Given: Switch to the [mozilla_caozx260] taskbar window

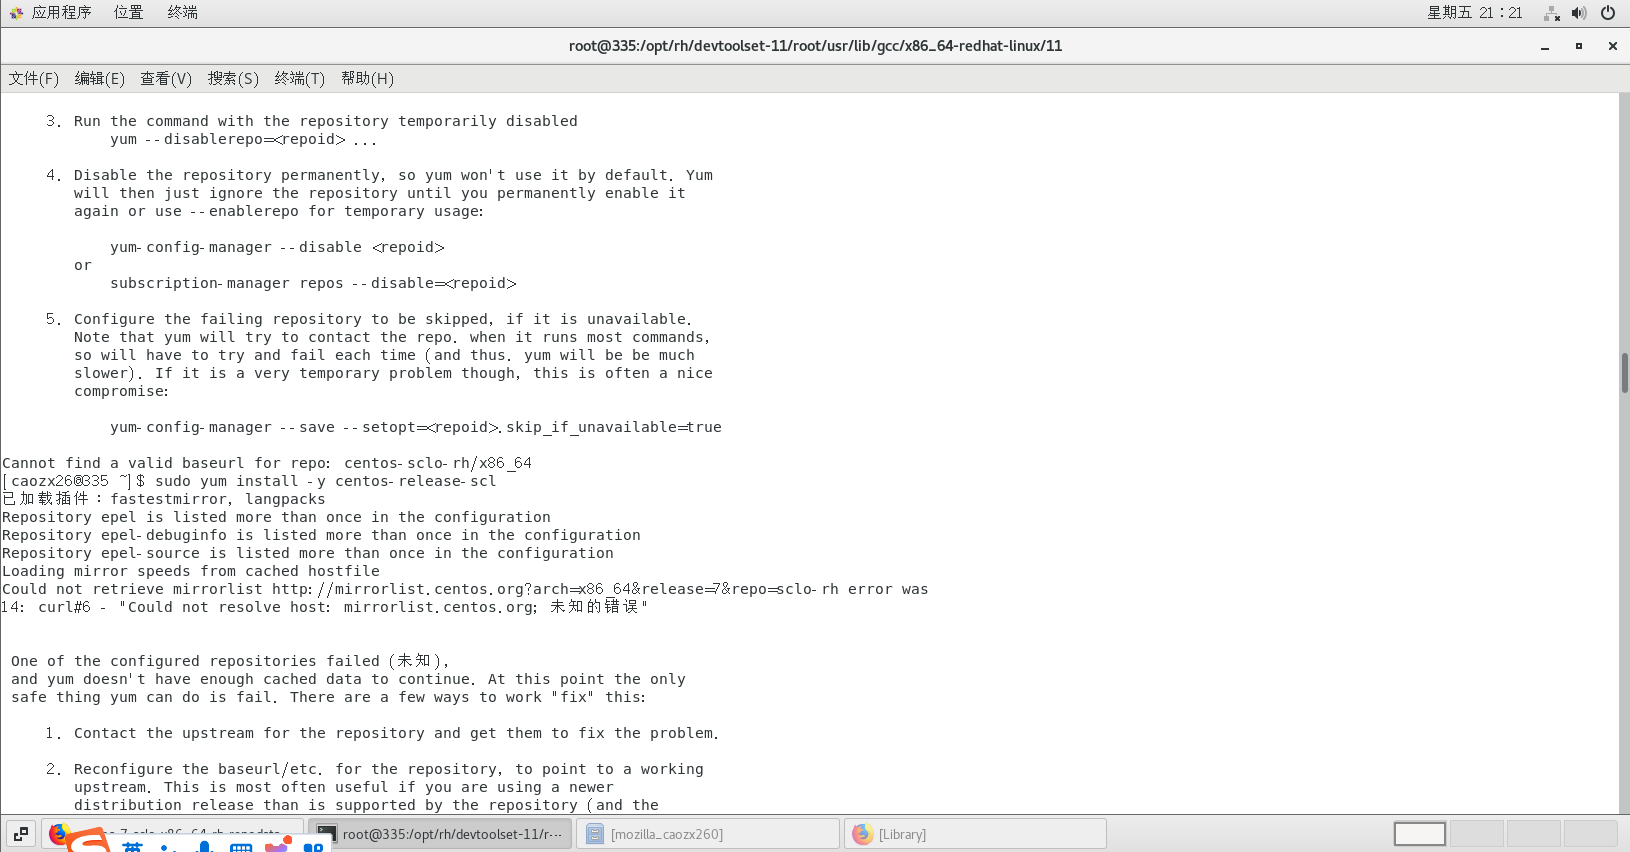Looking at the screenshot, I should 708,833.
